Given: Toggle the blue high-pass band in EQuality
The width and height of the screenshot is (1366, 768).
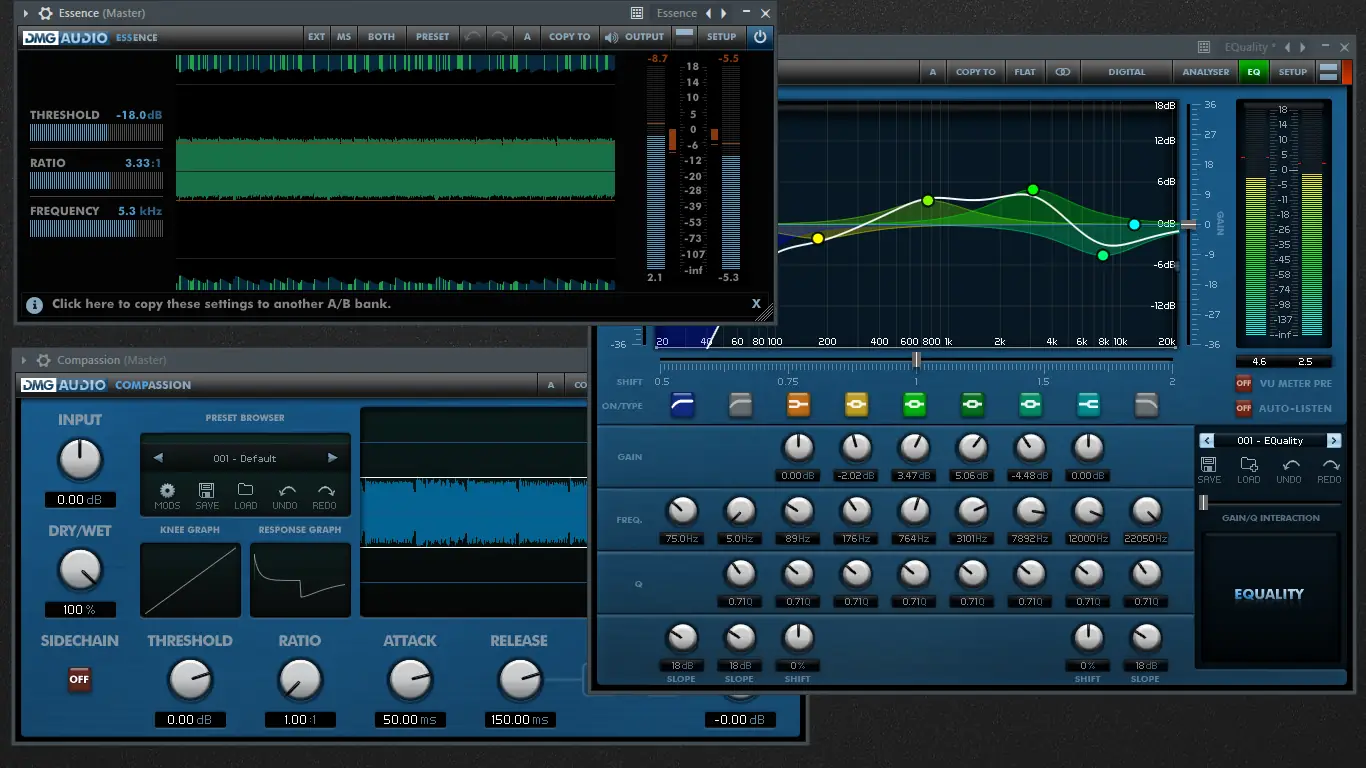Looking at the screenshot, I should tap(683, 405).
